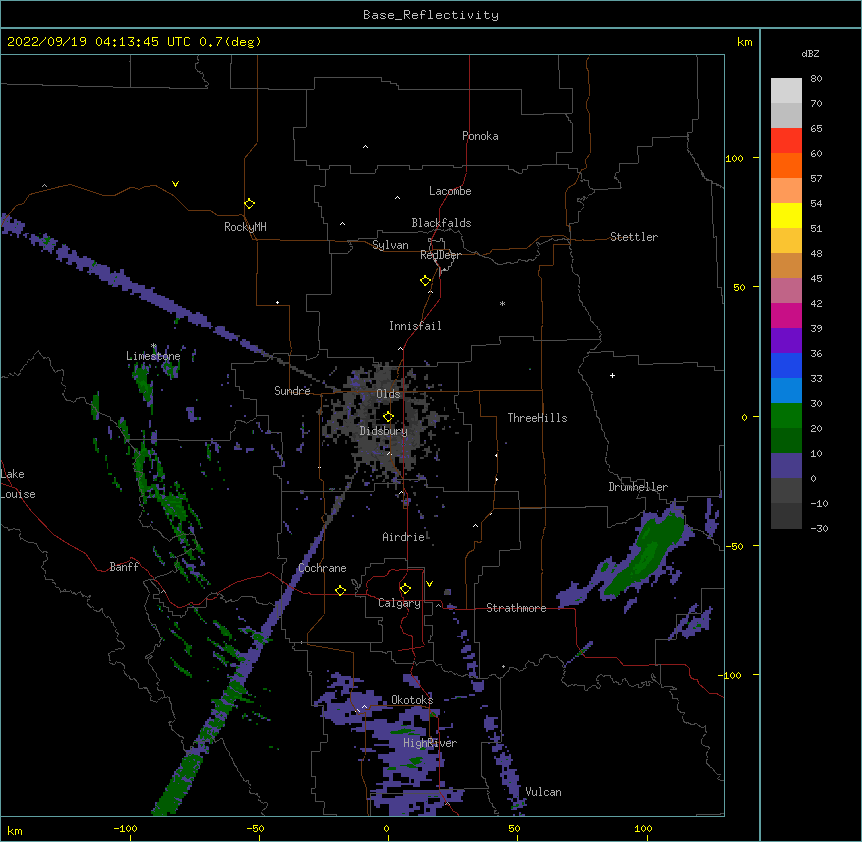Viewport: 862px width, 842px height.
Task: Click the Drumheller label
Action: (x=638, y=487)
